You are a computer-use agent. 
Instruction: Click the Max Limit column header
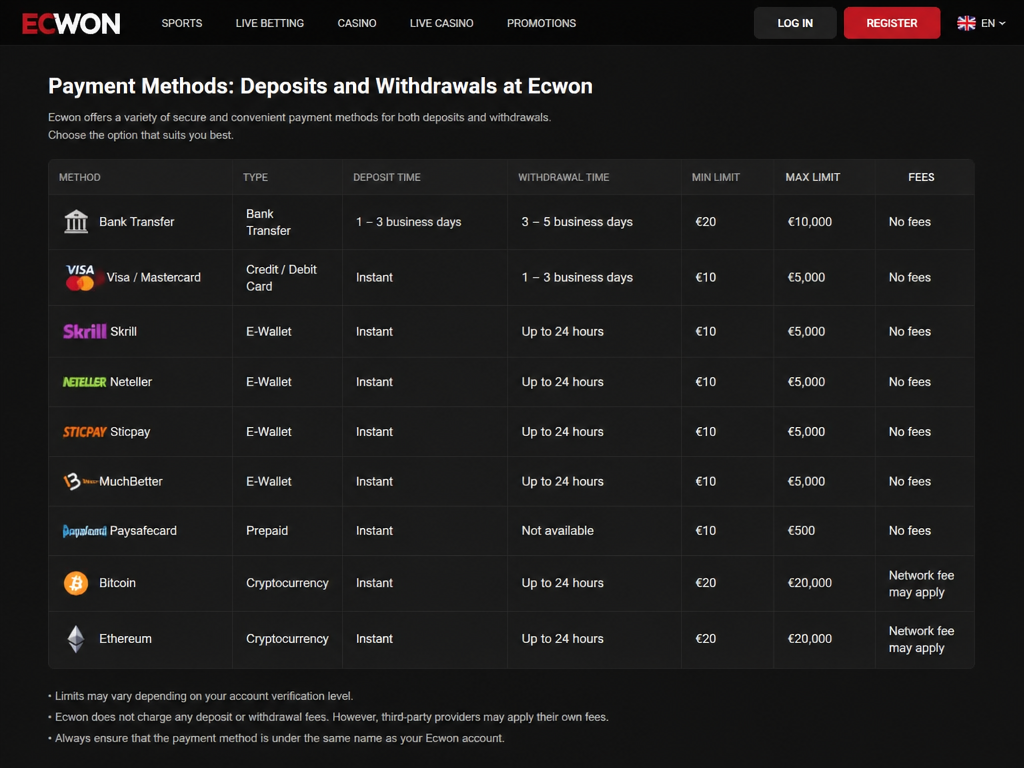click(812, 177)
